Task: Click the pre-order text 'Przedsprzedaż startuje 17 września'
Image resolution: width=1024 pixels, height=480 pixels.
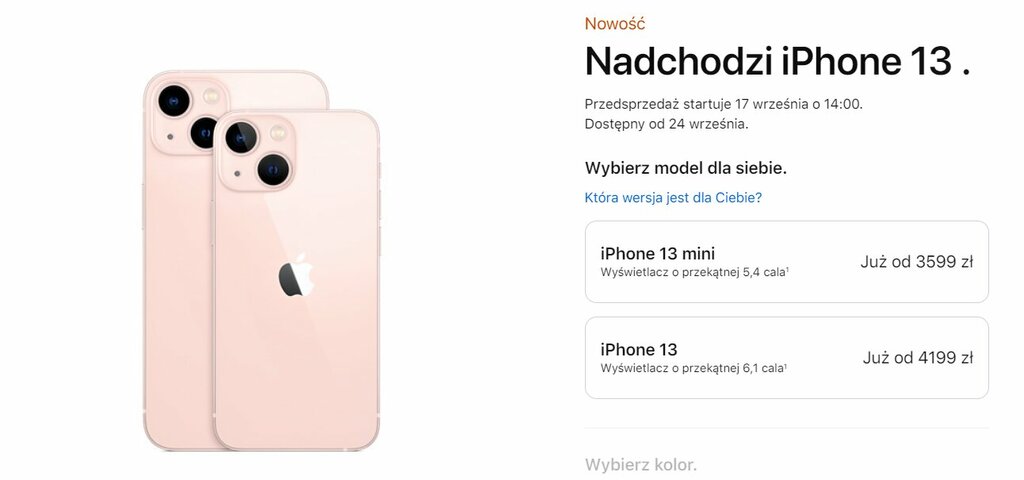Action: tap(697, 104)
